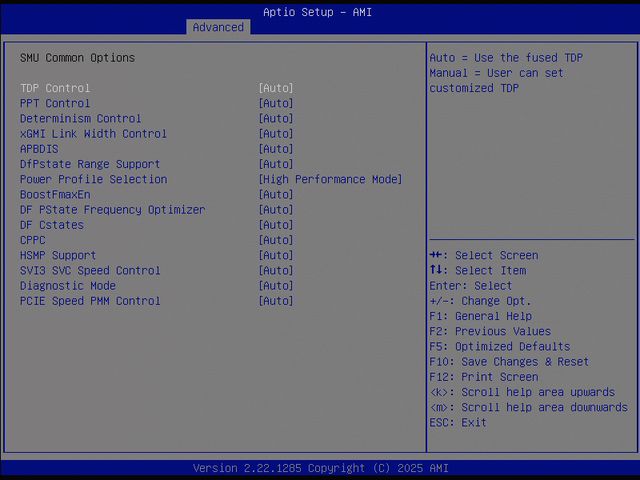Select xGMI Link Width Control

[93, 134]
